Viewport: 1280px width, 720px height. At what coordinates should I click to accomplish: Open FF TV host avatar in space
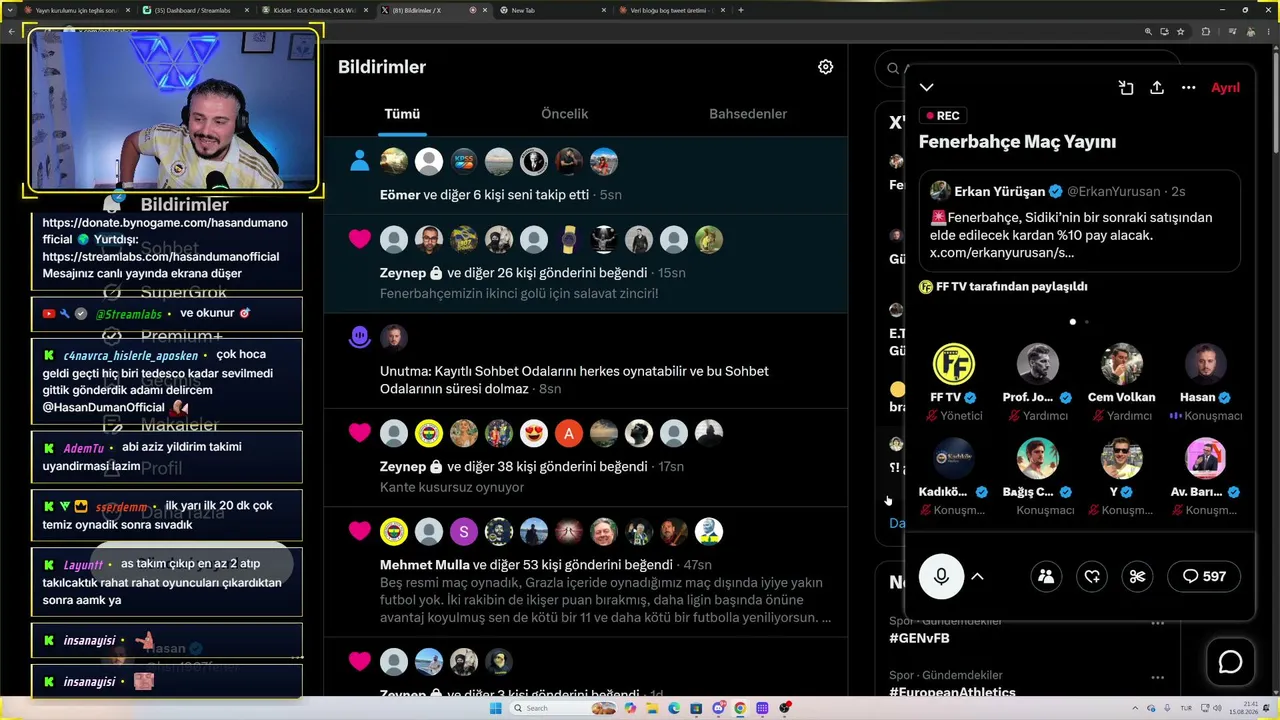[953, 365]
